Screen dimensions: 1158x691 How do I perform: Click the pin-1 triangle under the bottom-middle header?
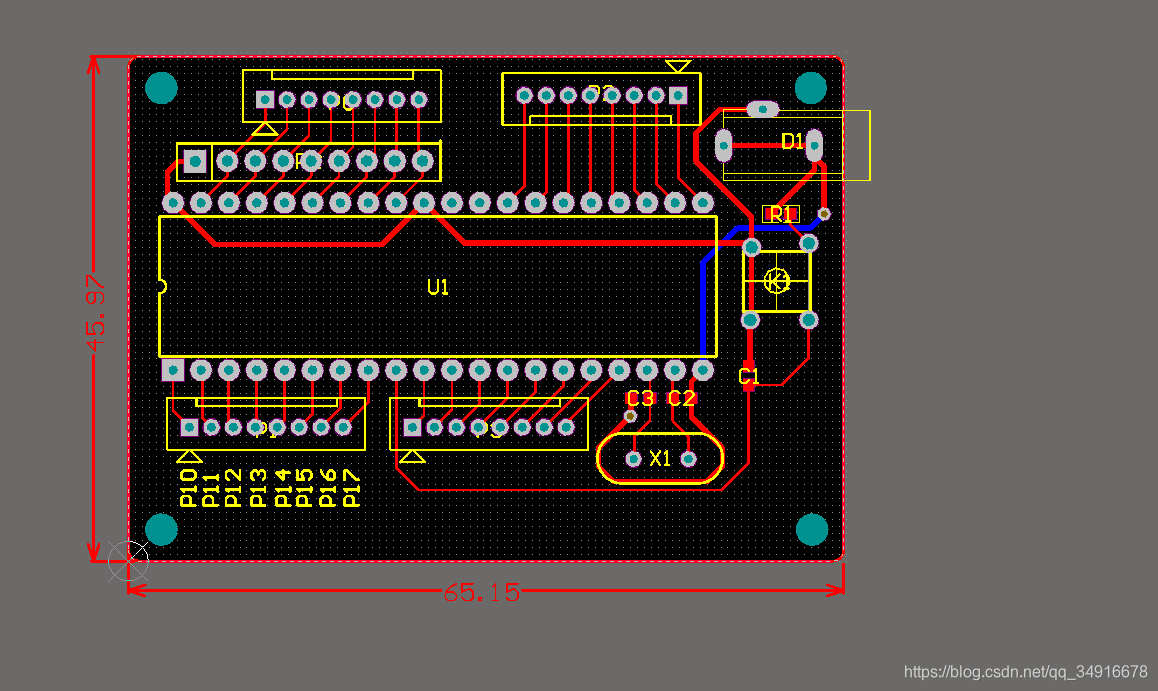pyautogui.click(x=412, y=456)
